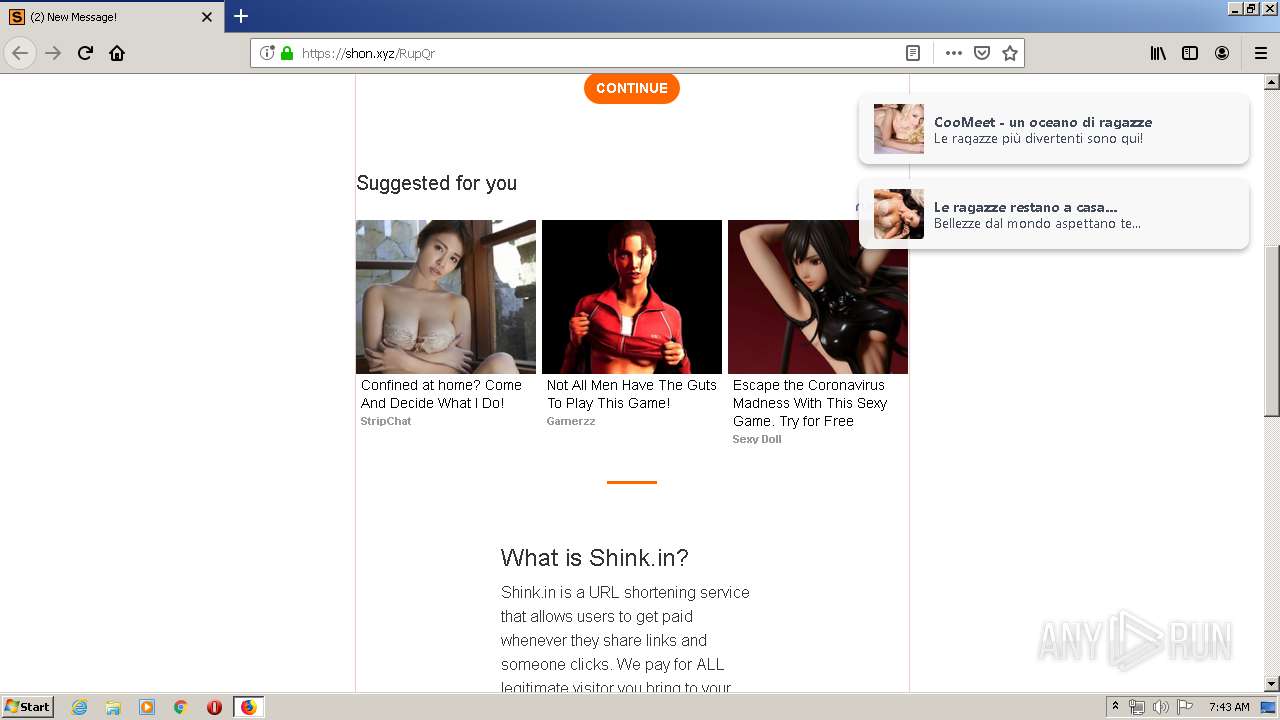Follow 'Escape the Coronavirus Madness' link
The image size is (1280, 720).
click(x=810, y=403)
